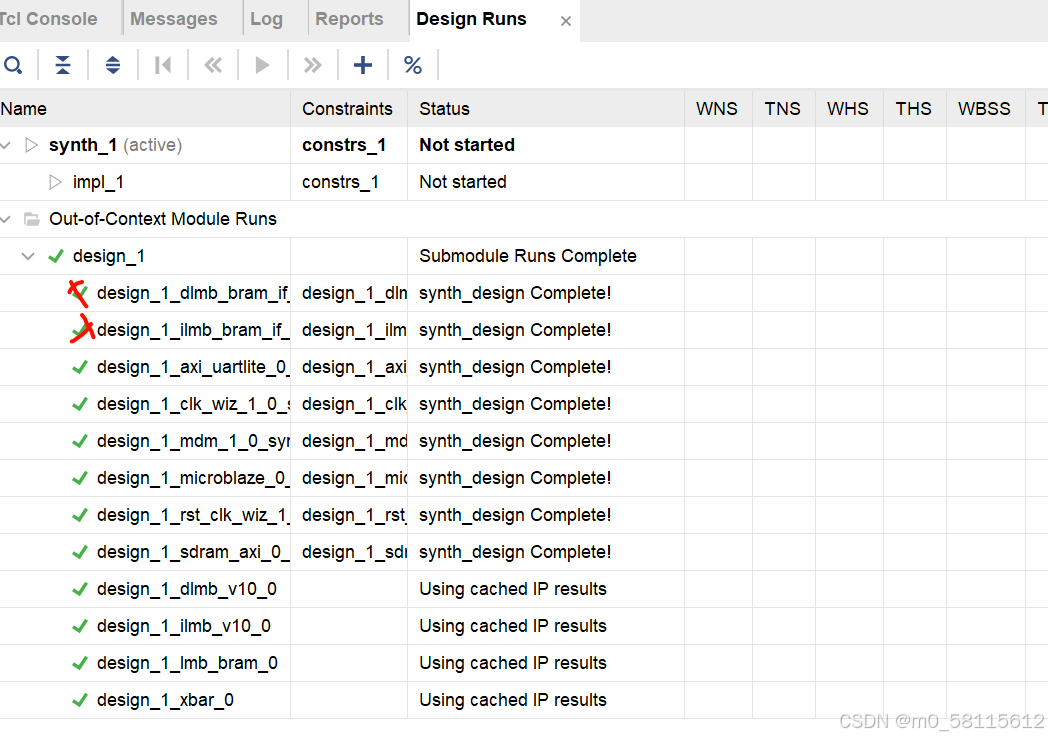Click checkmark beside design_1_ilmb_v10_0
1048x739 pixels.
click(x=80, y=626)
